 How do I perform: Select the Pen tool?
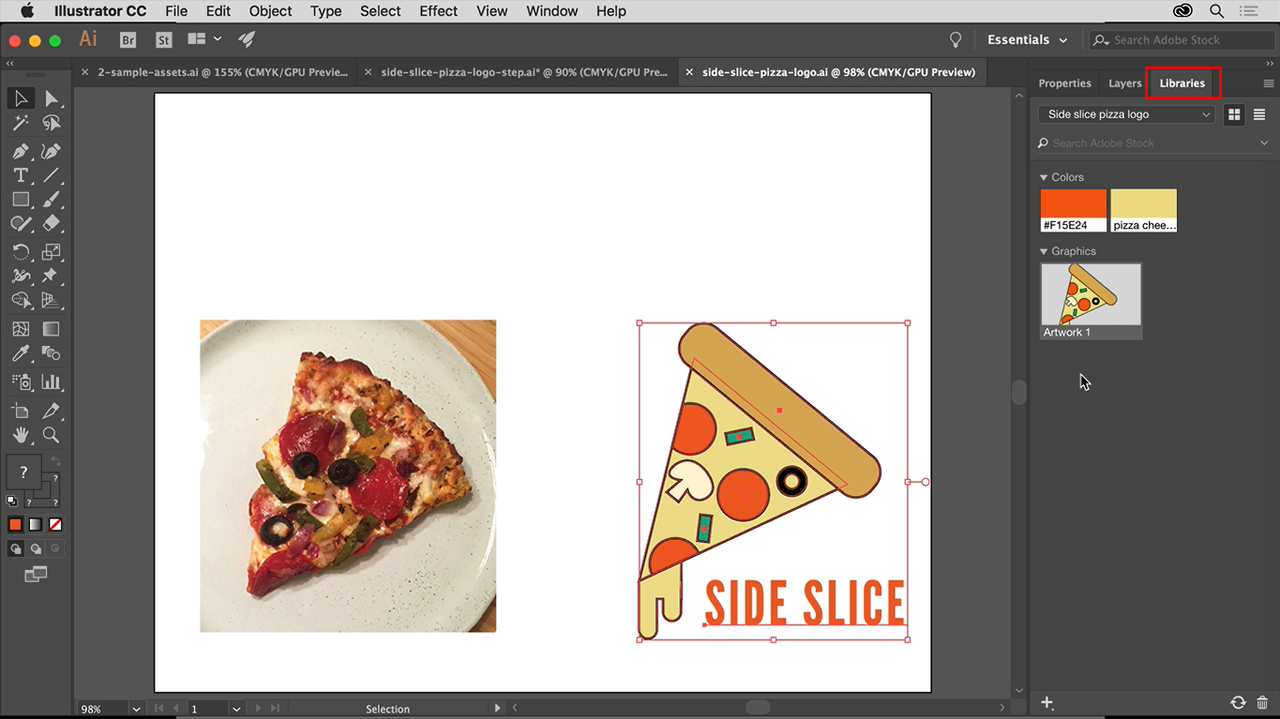(21, 151)
